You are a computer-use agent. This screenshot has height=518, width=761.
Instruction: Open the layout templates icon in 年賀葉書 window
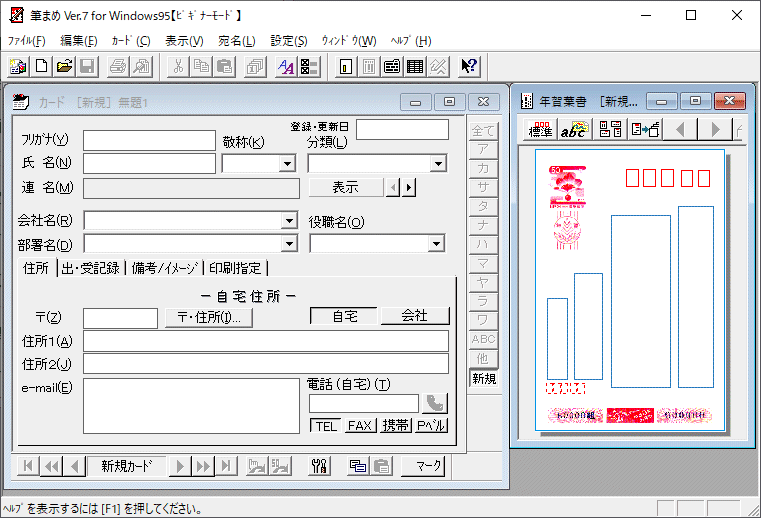[x=610, y=130]
